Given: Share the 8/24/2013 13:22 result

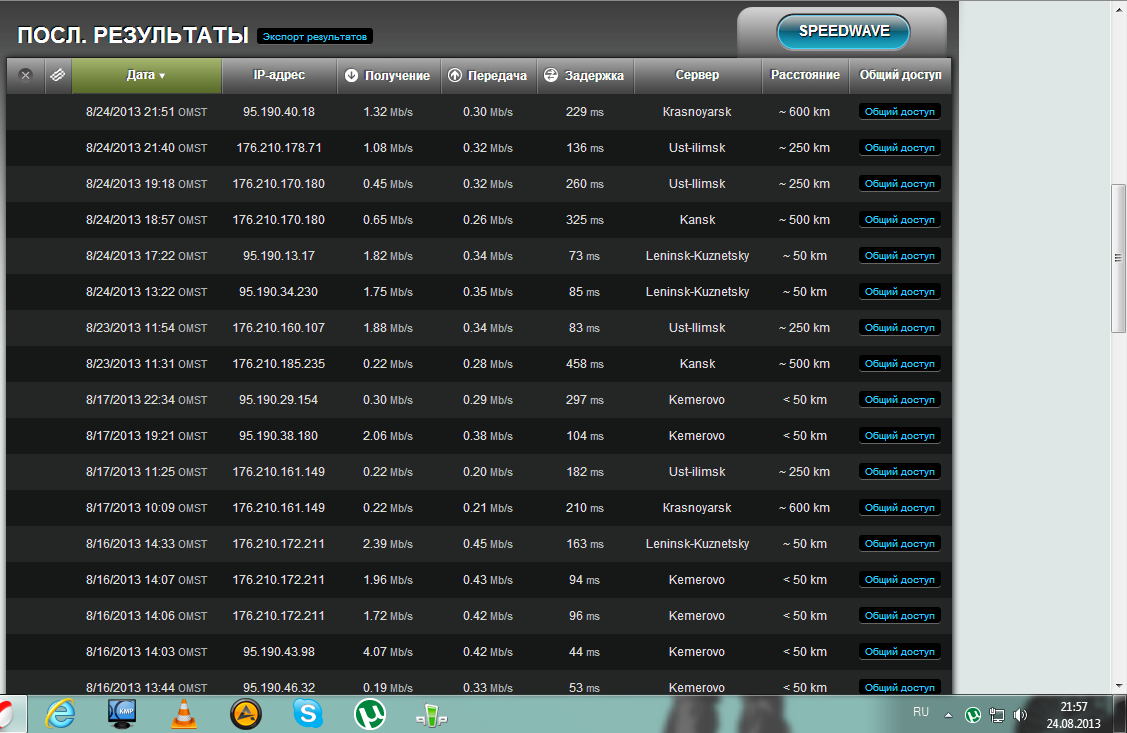Looking at the screenshot, I should coord(900,292).
